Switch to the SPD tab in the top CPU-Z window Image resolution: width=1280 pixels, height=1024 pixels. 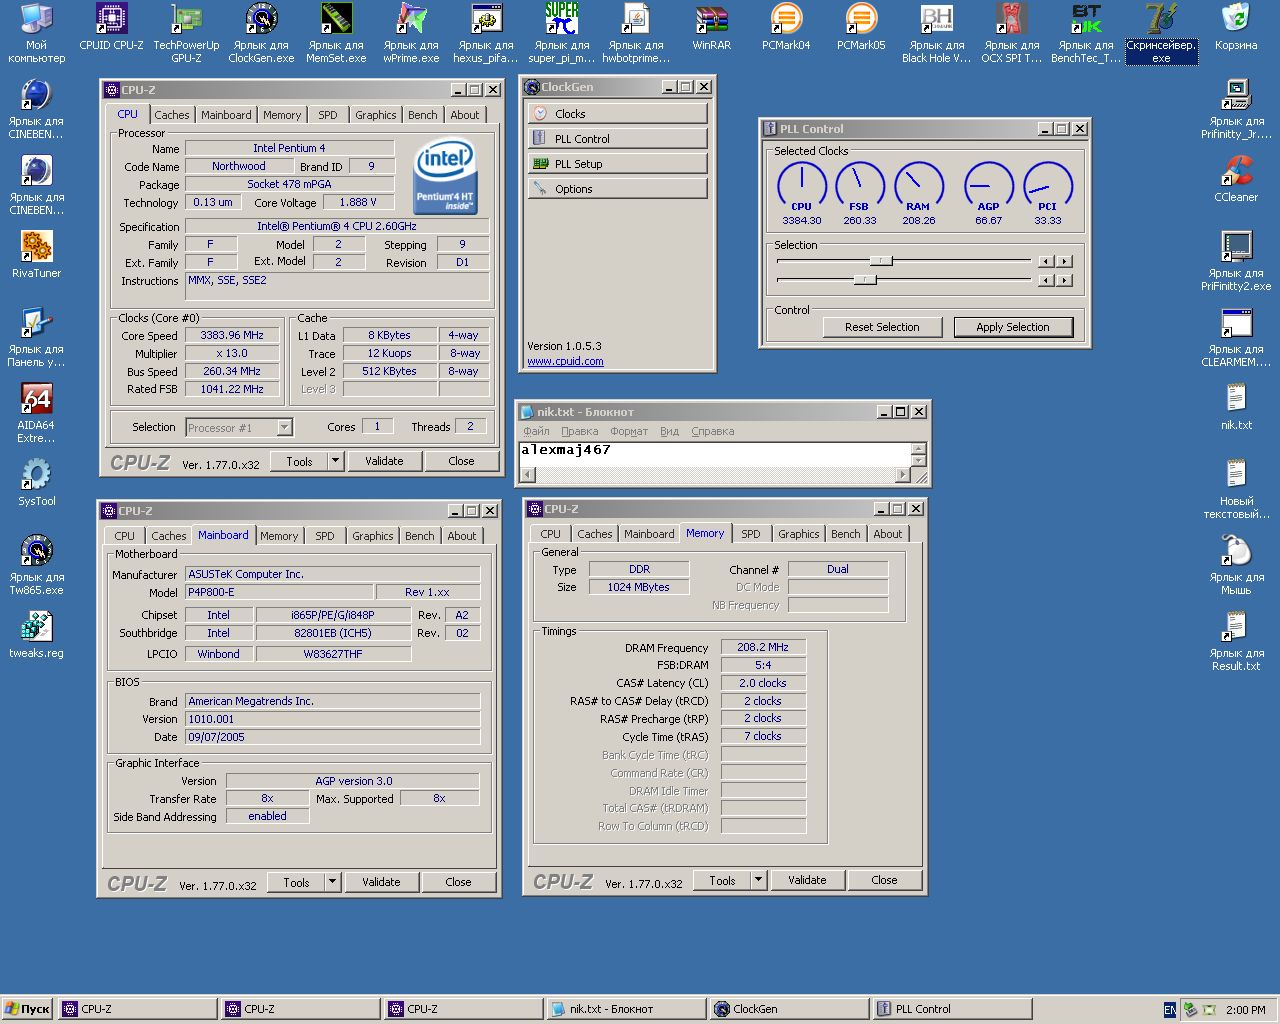[x=328, y=115]
